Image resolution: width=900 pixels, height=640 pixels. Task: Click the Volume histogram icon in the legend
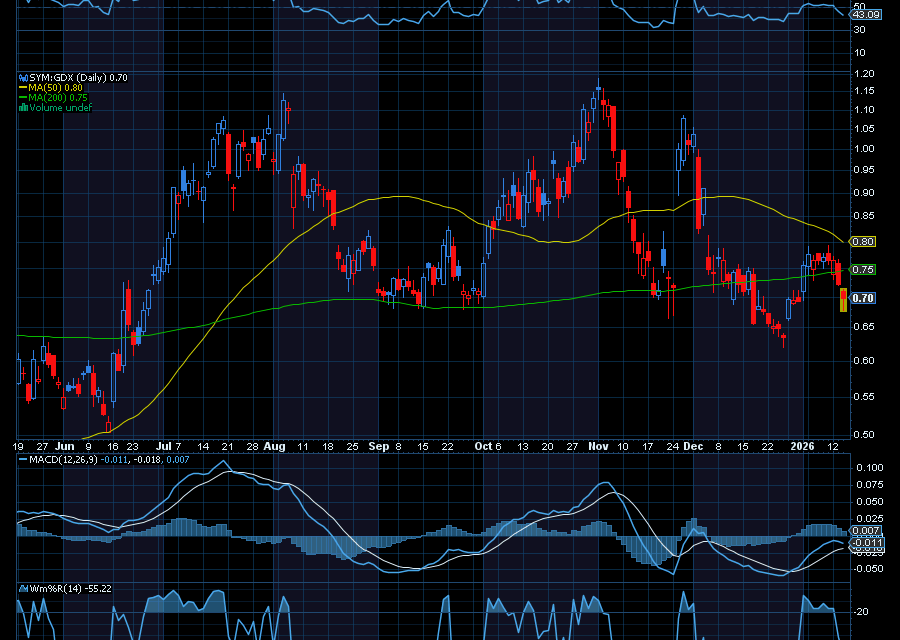[22, 105]
